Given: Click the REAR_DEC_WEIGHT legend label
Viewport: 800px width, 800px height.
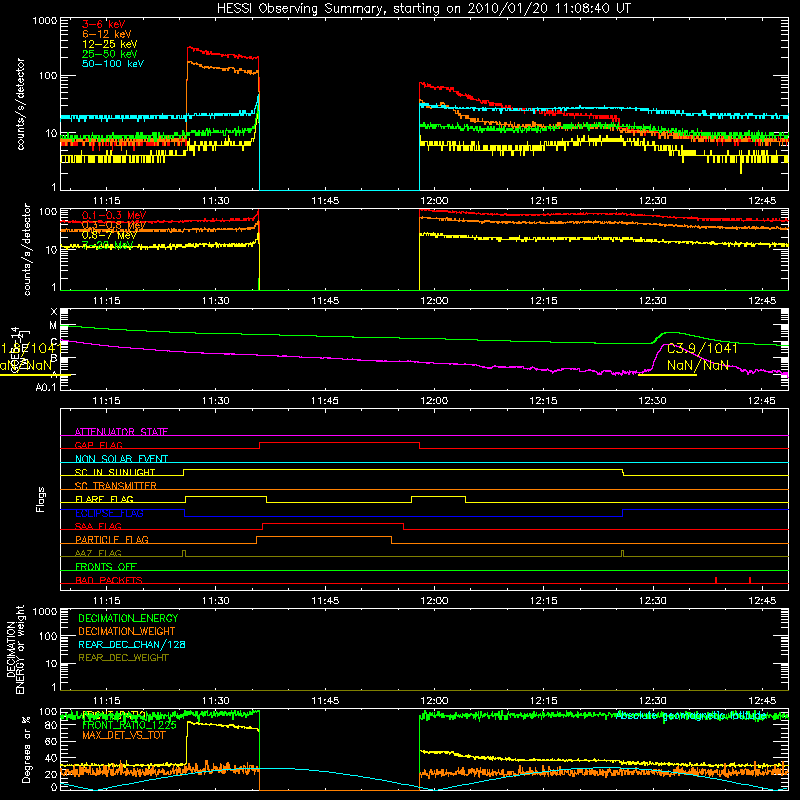Looking at the screenshot, I should [x=123, y=658].
